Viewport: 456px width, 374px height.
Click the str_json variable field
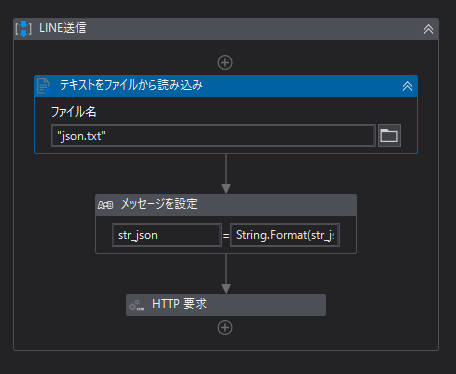(167, 235)
